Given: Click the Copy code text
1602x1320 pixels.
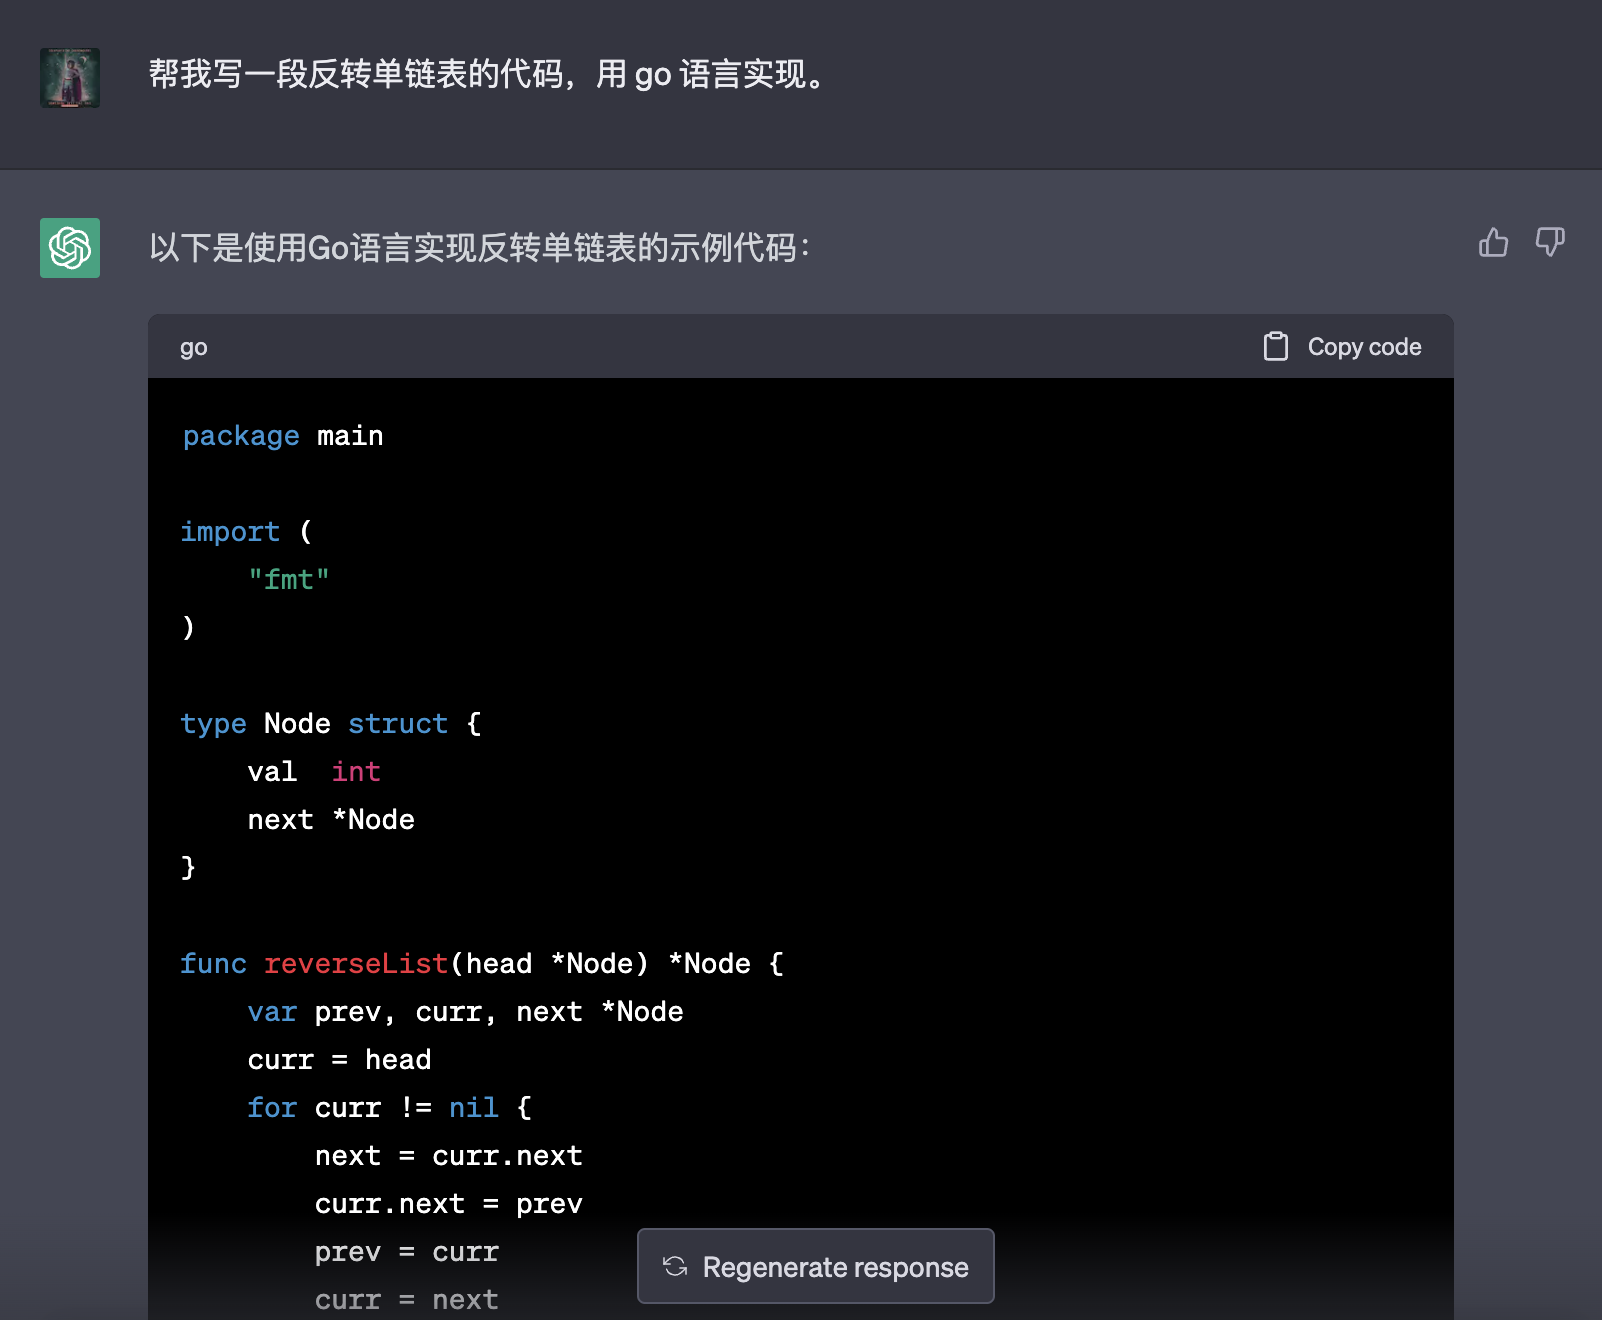Looking at the screenshot, I should point(1364,347).
